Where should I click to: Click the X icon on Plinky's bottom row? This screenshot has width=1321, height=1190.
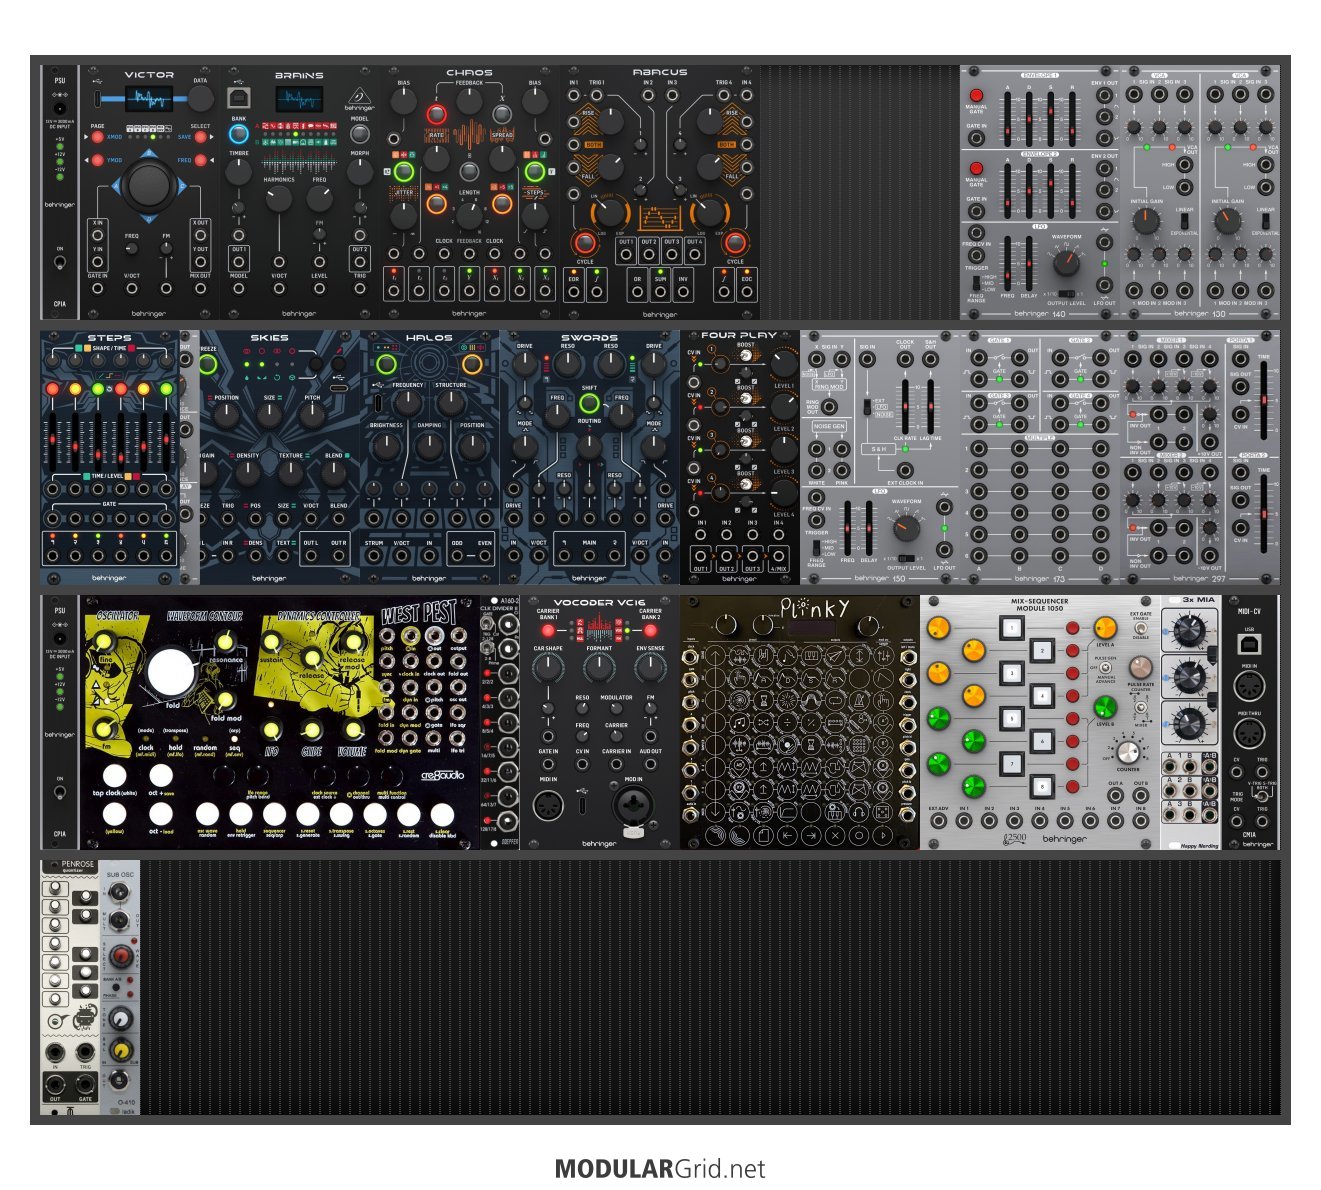pos(835,835)
